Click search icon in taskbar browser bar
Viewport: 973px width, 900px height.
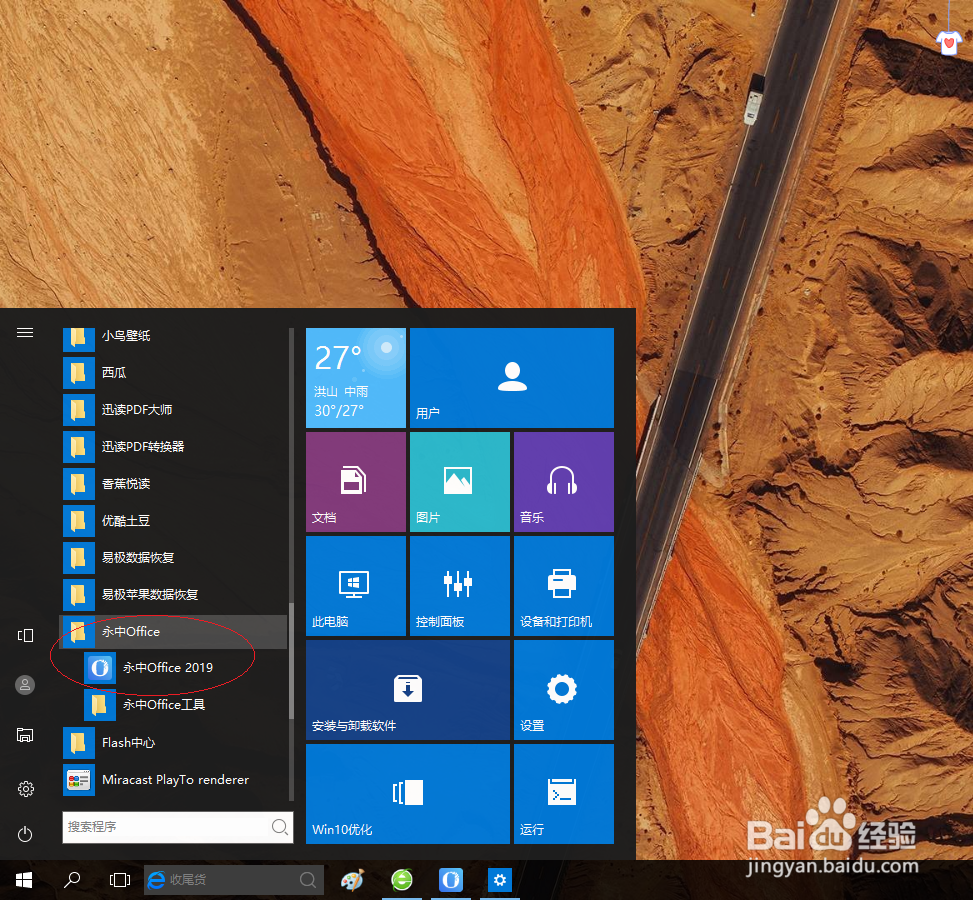pyautogui.click(x=308, y=880)
